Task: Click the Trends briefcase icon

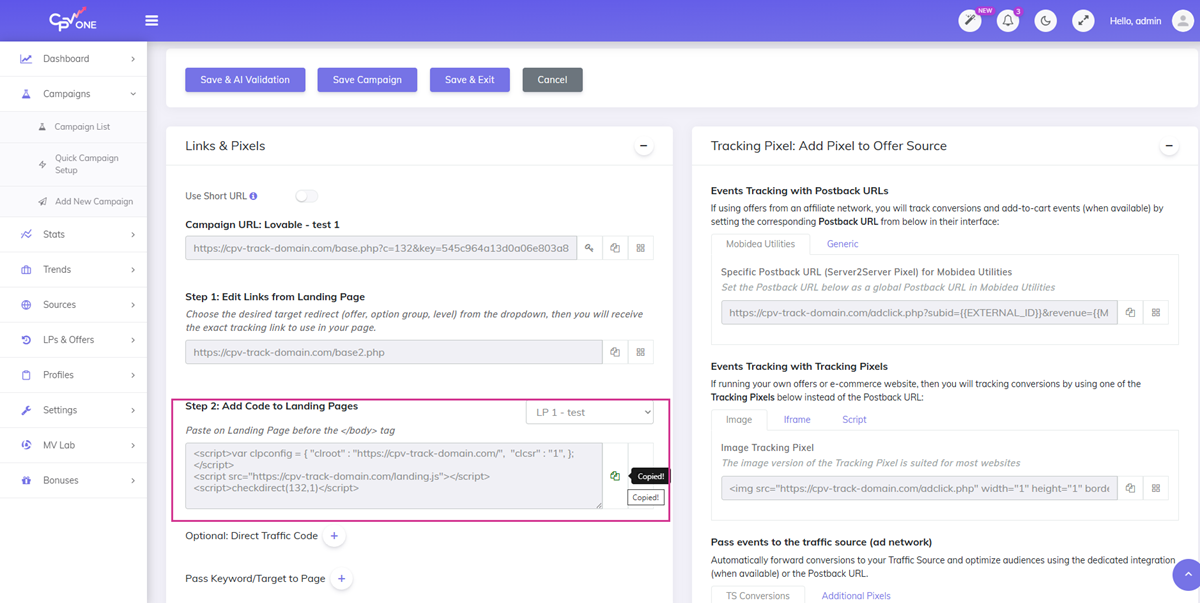Action: [26, 270]
